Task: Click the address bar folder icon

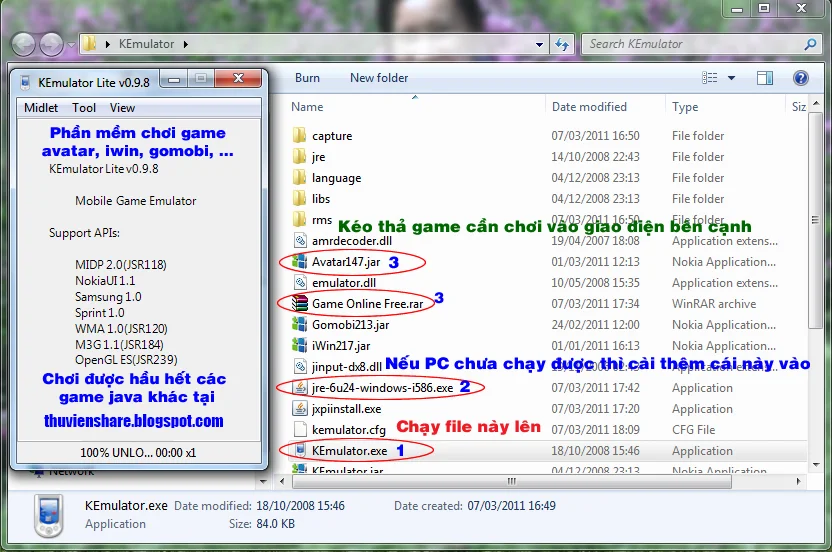Action: [89, 44]
